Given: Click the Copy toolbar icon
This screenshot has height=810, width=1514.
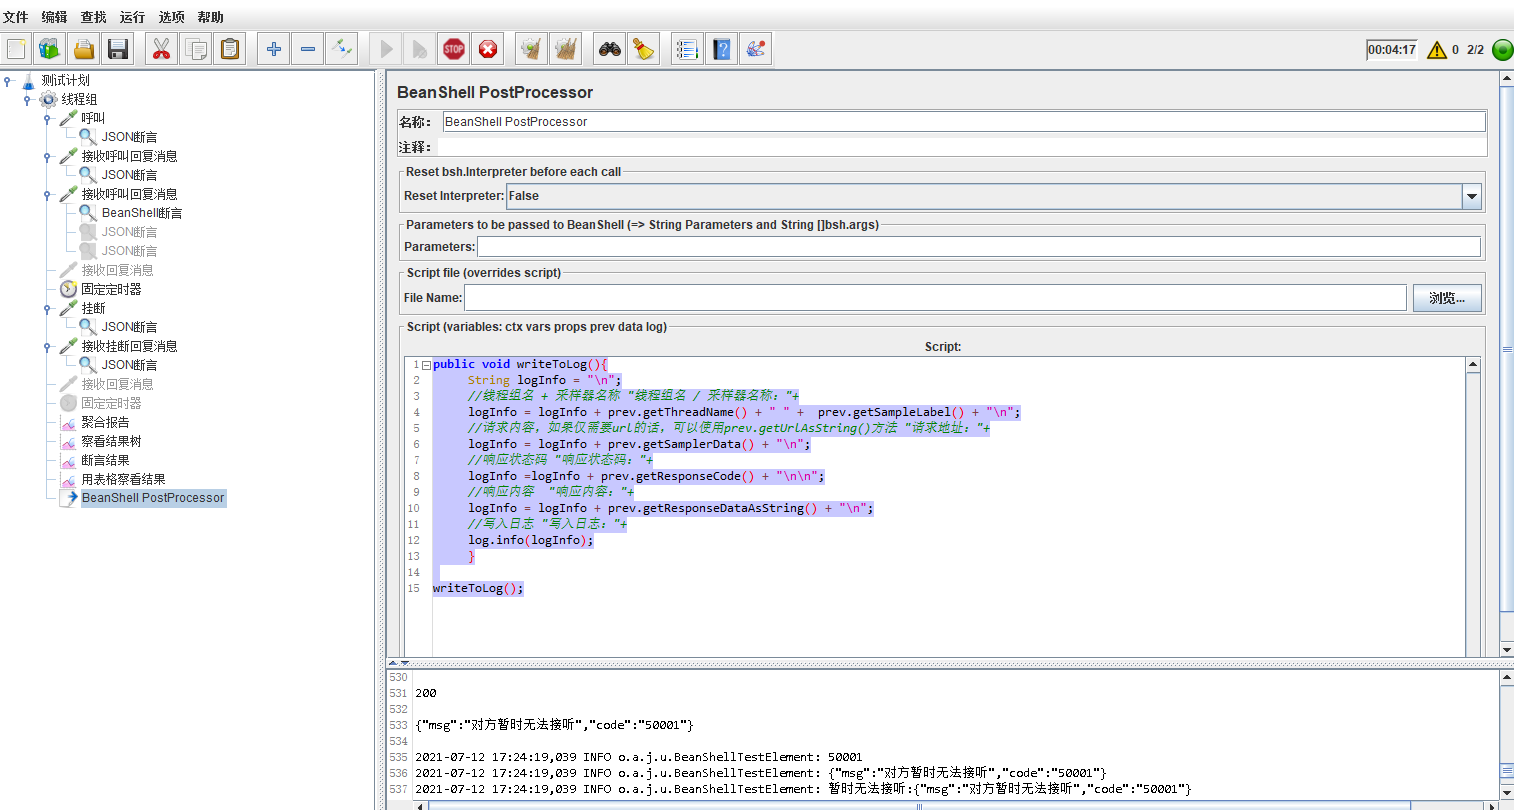Looking at the screenshot, I should click(x=196, y=49).
